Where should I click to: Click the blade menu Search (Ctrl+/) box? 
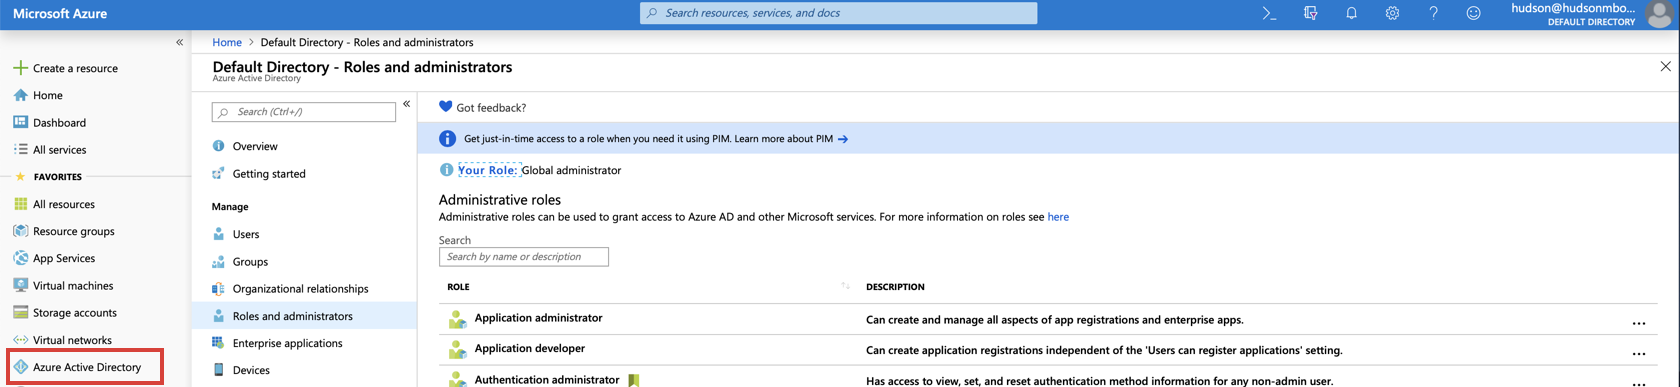click(304, 112)
